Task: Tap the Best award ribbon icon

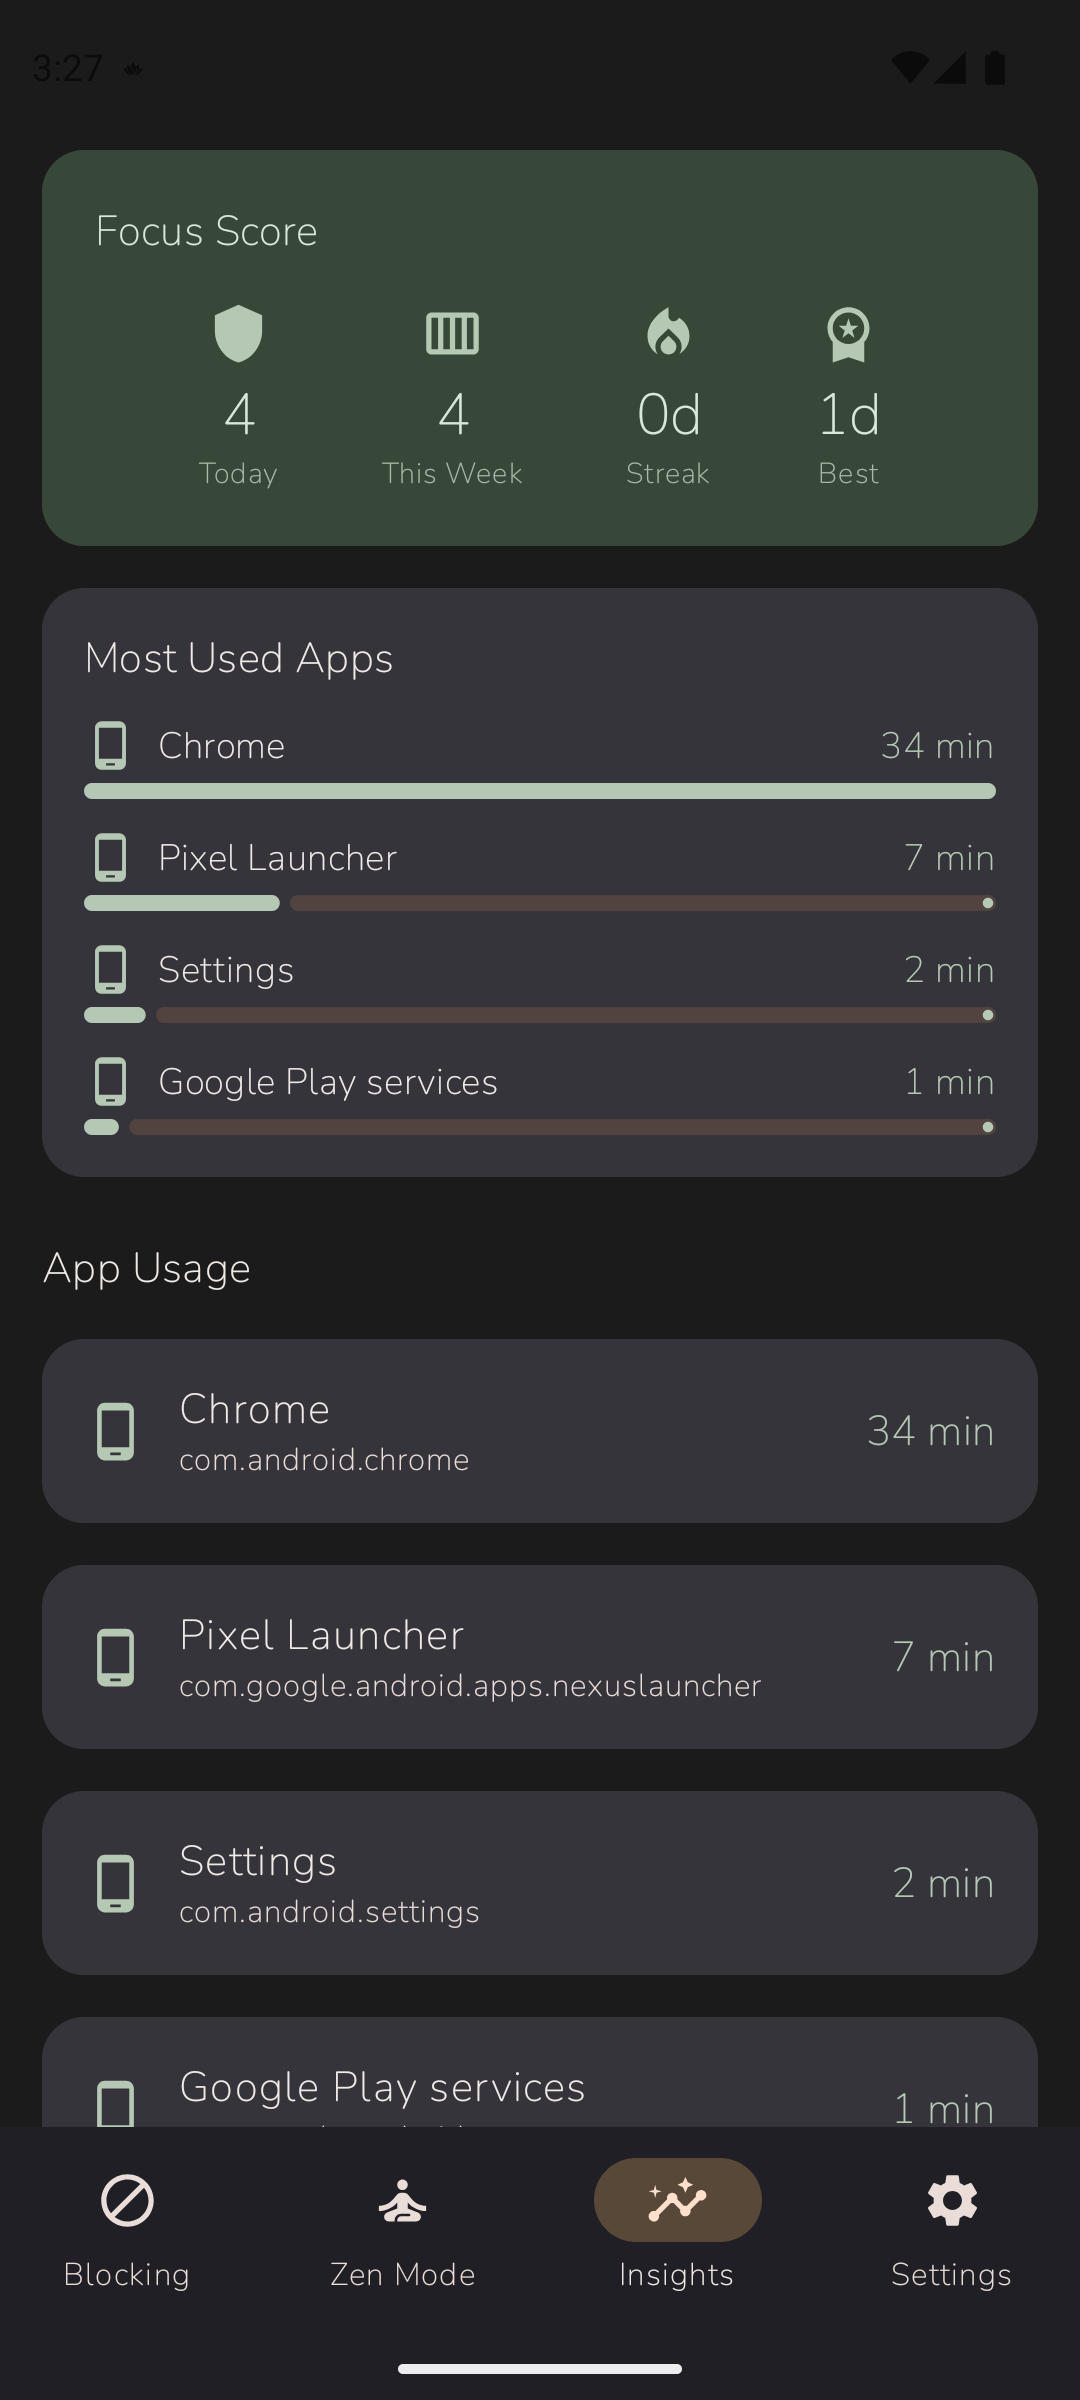Action: coord(848,333)
